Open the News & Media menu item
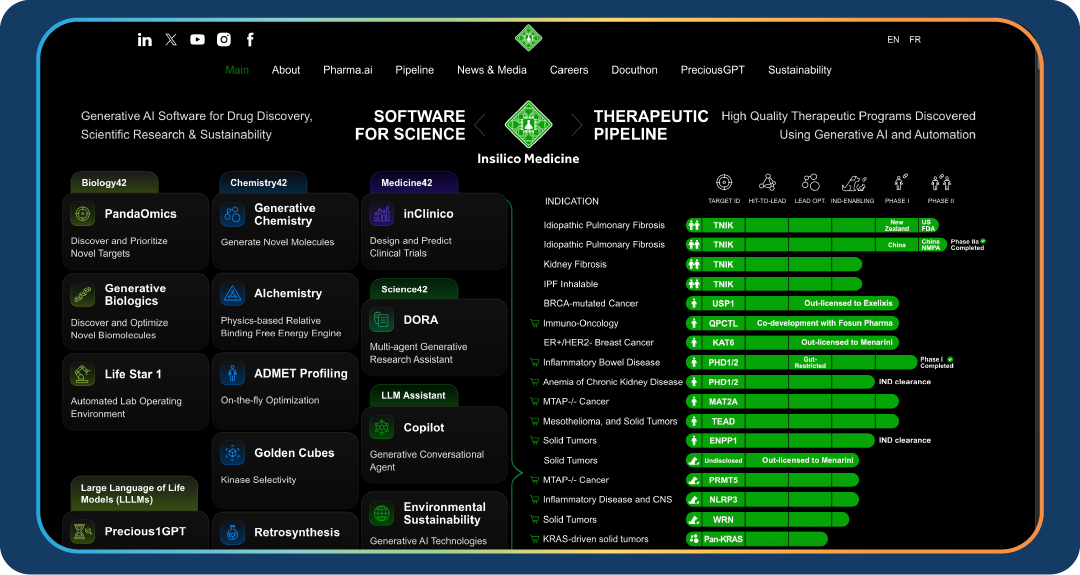This screenshot has height=575, width=1080. point(492,70)
